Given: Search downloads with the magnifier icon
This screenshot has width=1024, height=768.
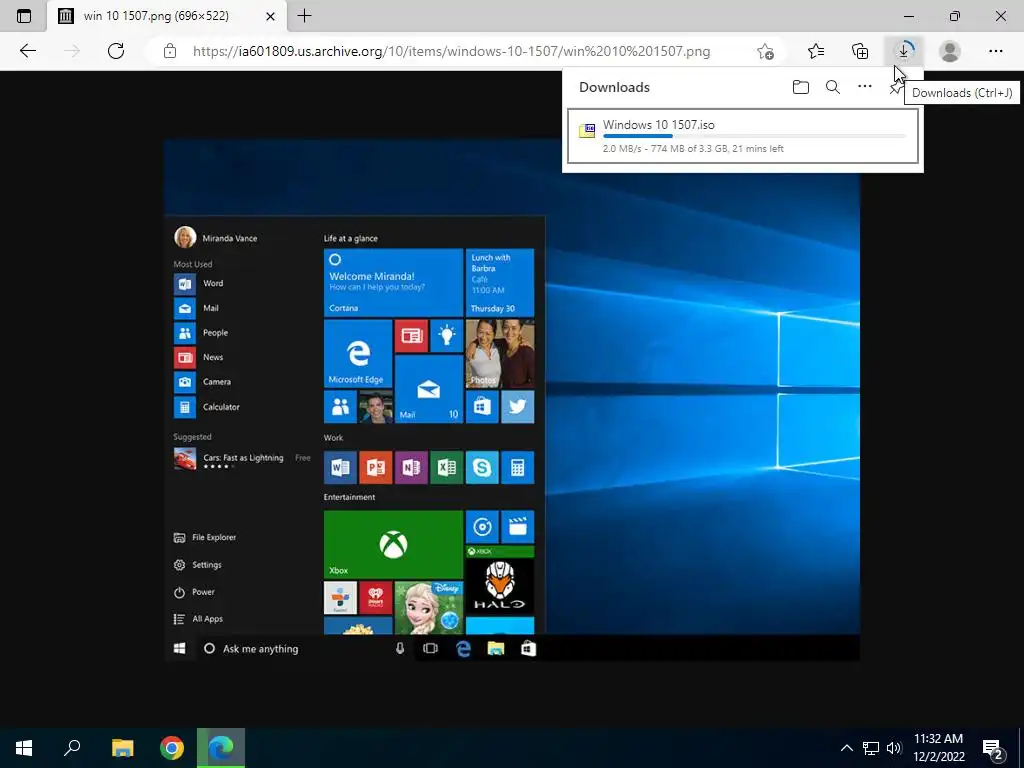Looking at the screenshot, I should [833, 87].
